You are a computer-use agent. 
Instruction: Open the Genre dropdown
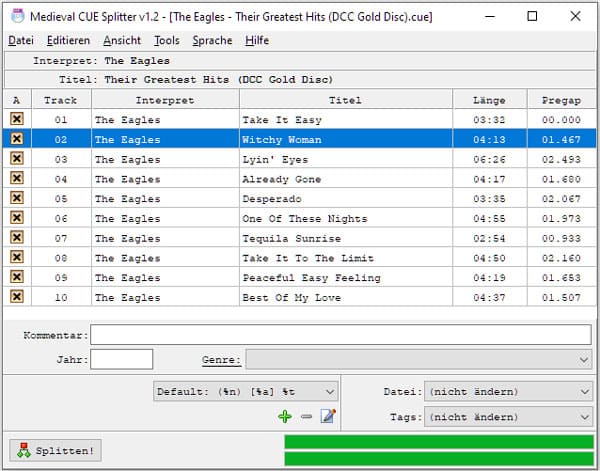point(419,359)
